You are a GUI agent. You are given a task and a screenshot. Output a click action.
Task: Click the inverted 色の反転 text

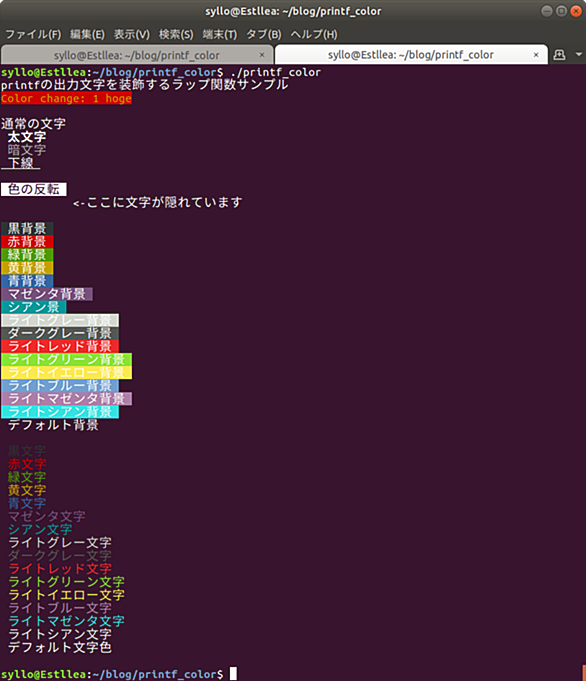tap(34, 189)
